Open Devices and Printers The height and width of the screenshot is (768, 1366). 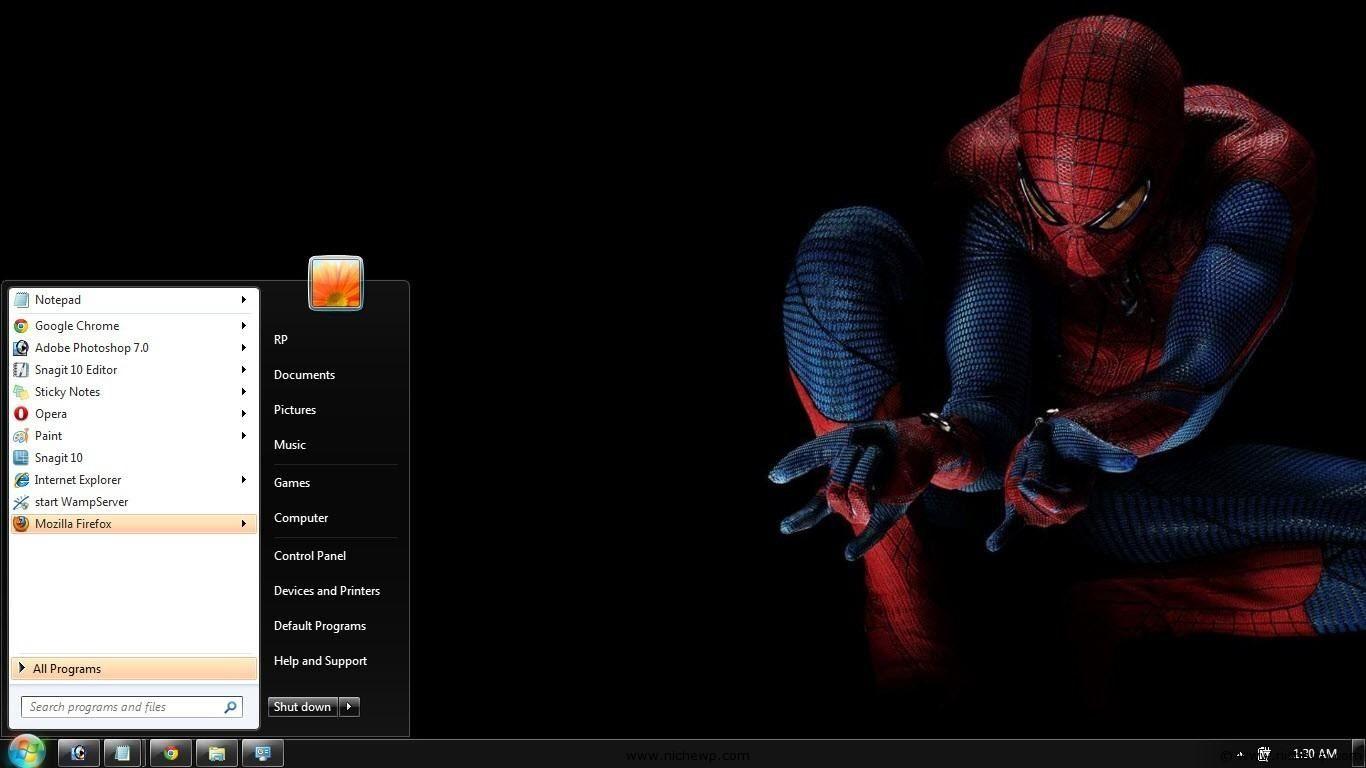click(327, 591)
